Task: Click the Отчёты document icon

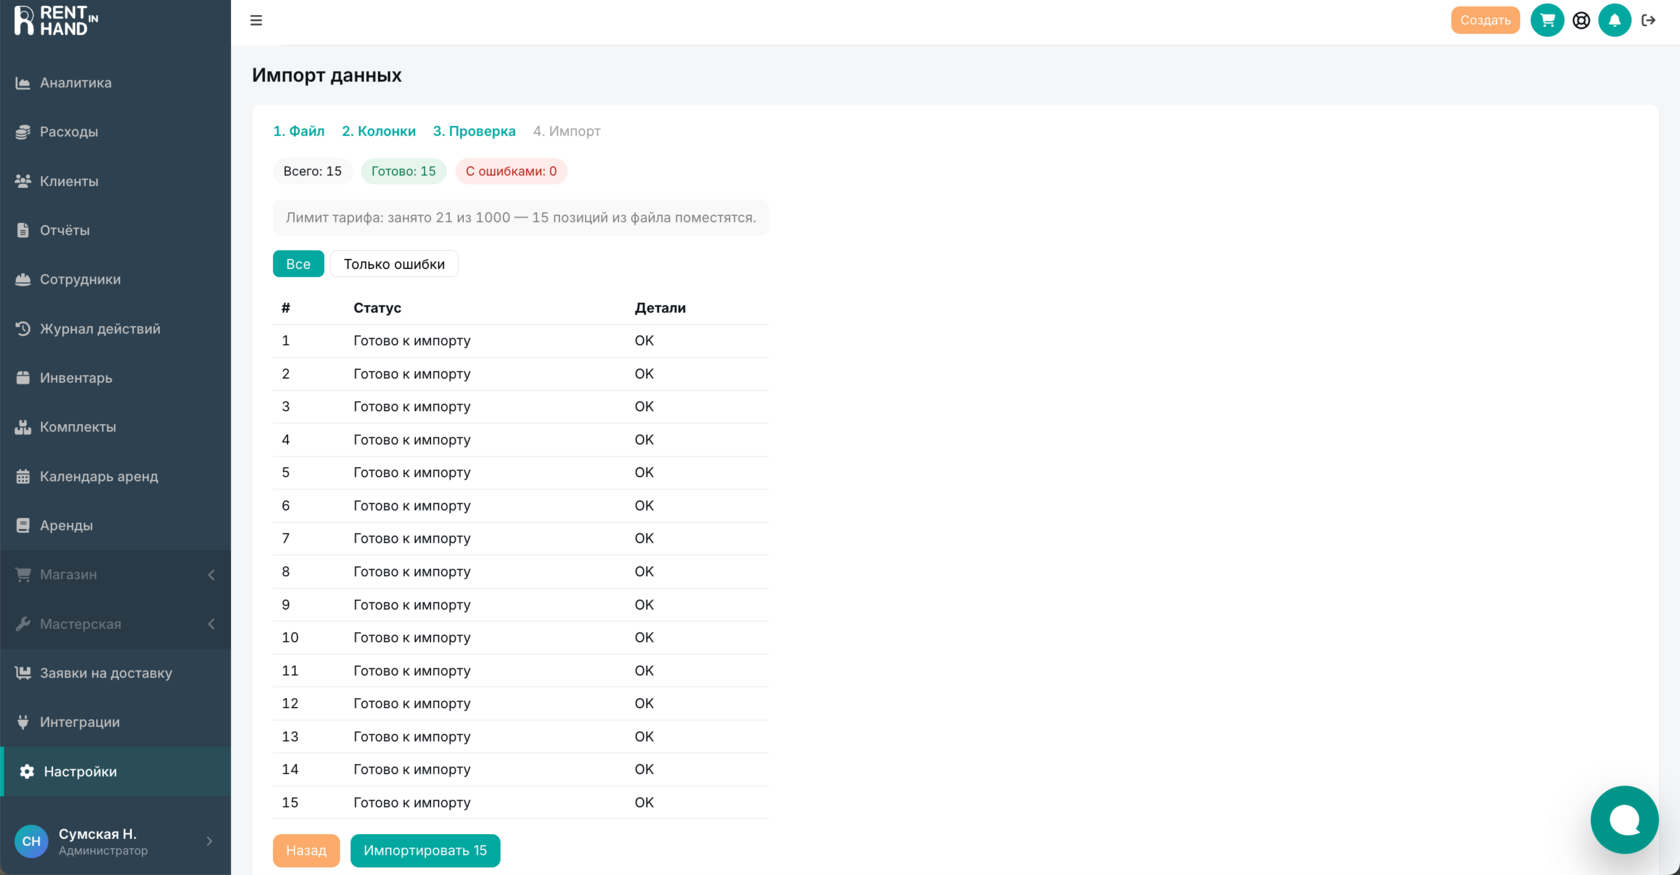Action: (x=23, y=230)
